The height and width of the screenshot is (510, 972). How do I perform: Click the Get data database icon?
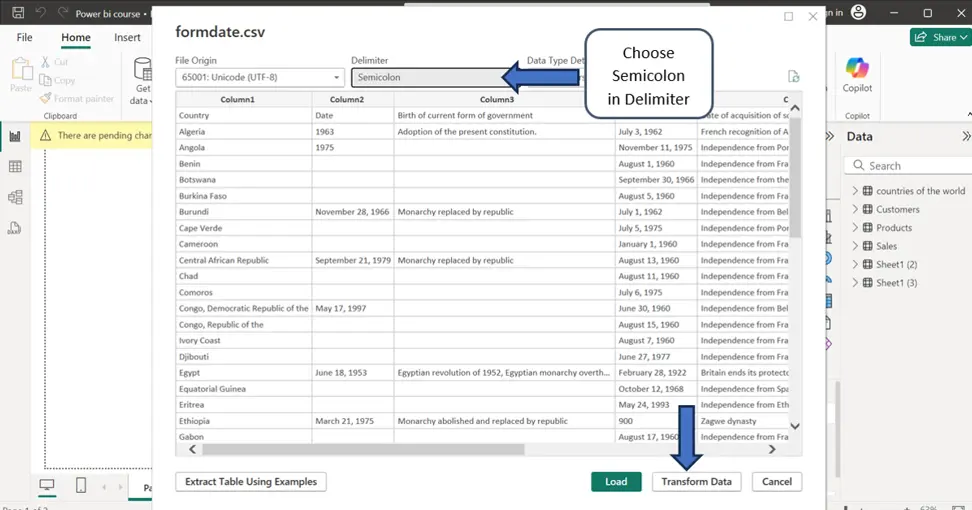click(x=143, y=69)
